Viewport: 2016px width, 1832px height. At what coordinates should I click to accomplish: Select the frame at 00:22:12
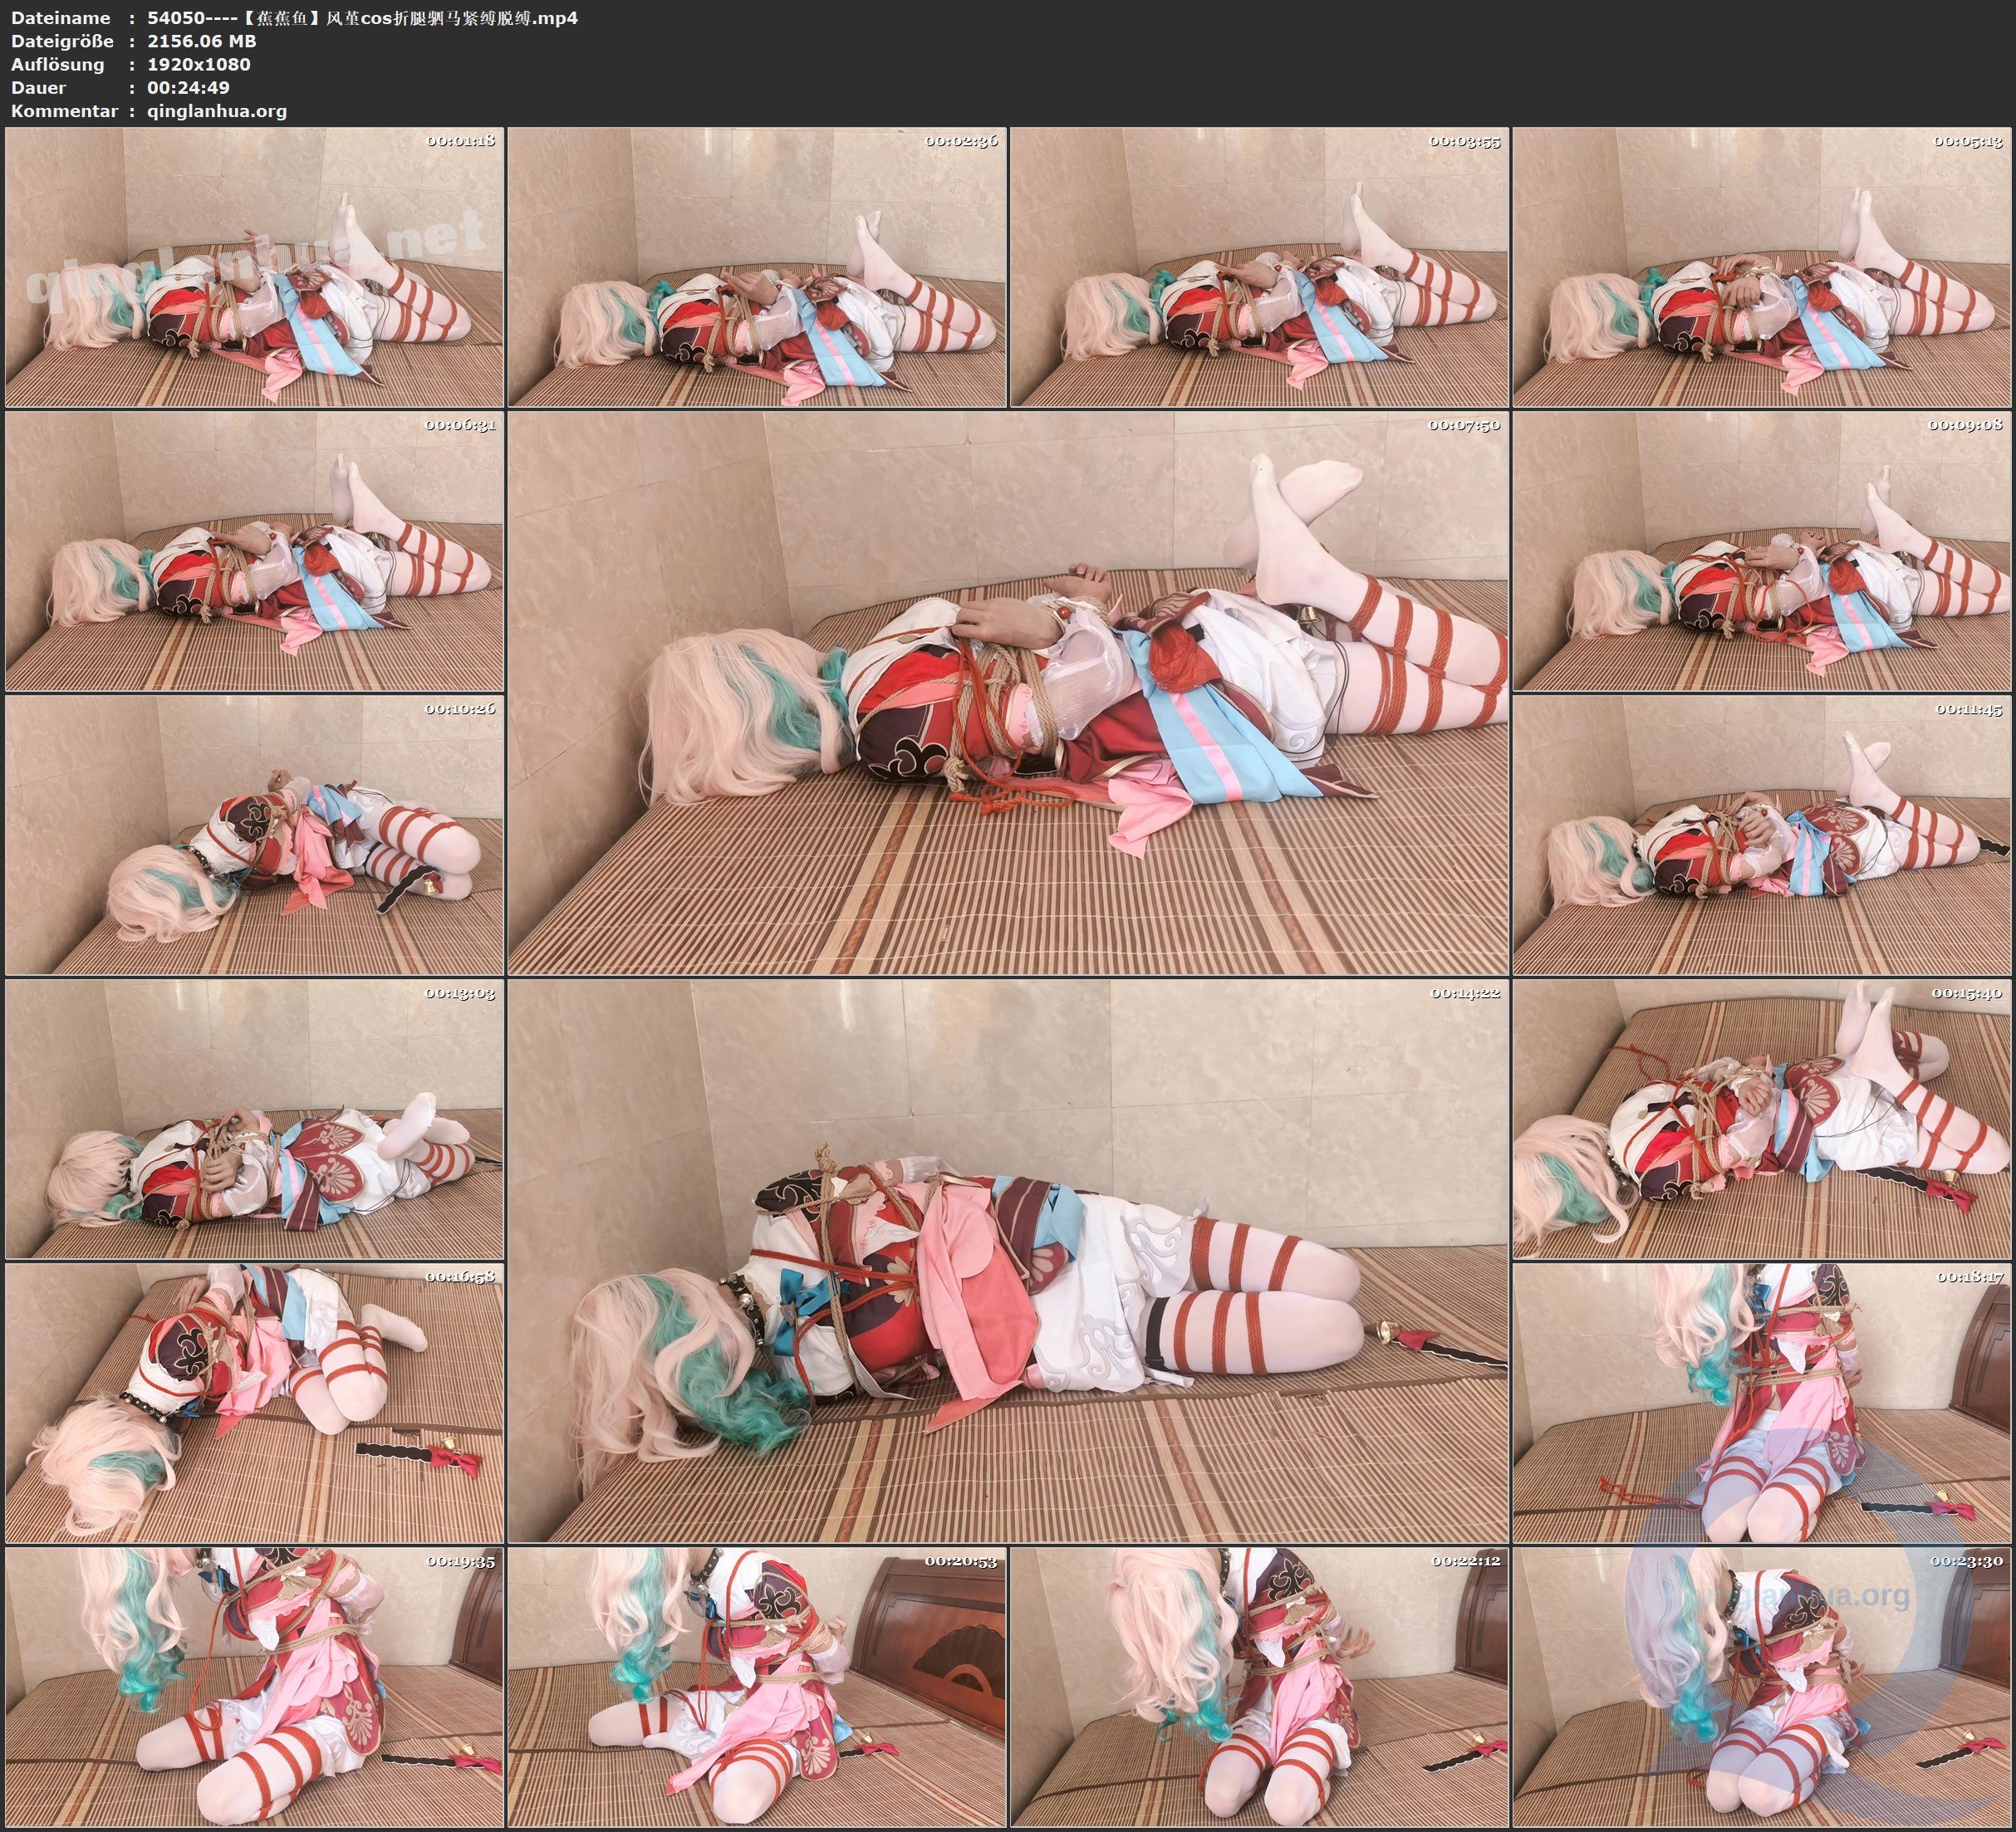[x=1259, y=1687]
